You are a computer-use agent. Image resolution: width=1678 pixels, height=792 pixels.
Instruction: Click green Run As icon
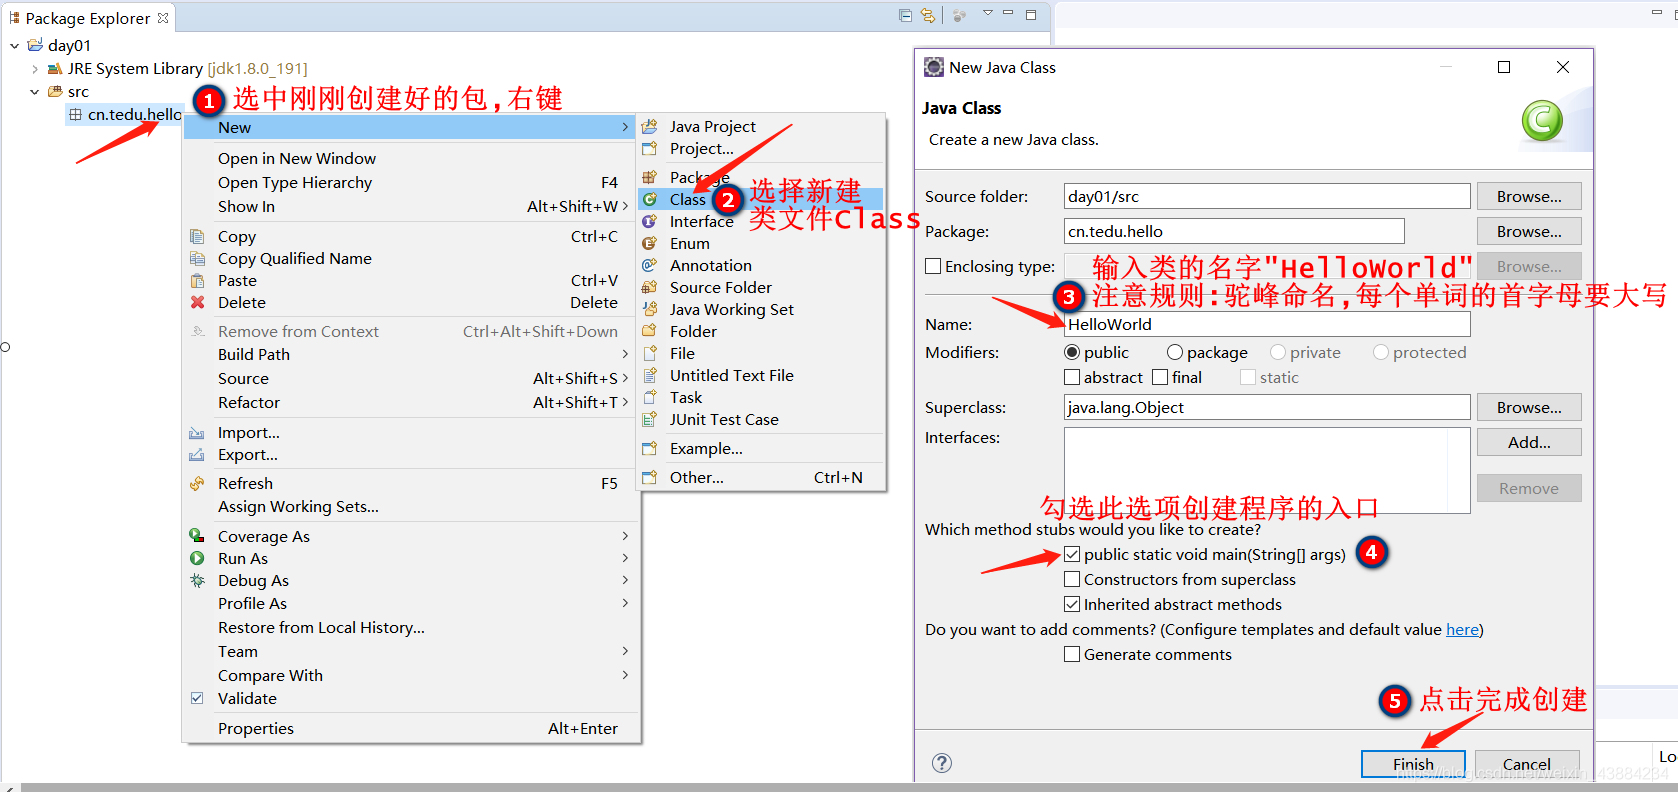197,559
